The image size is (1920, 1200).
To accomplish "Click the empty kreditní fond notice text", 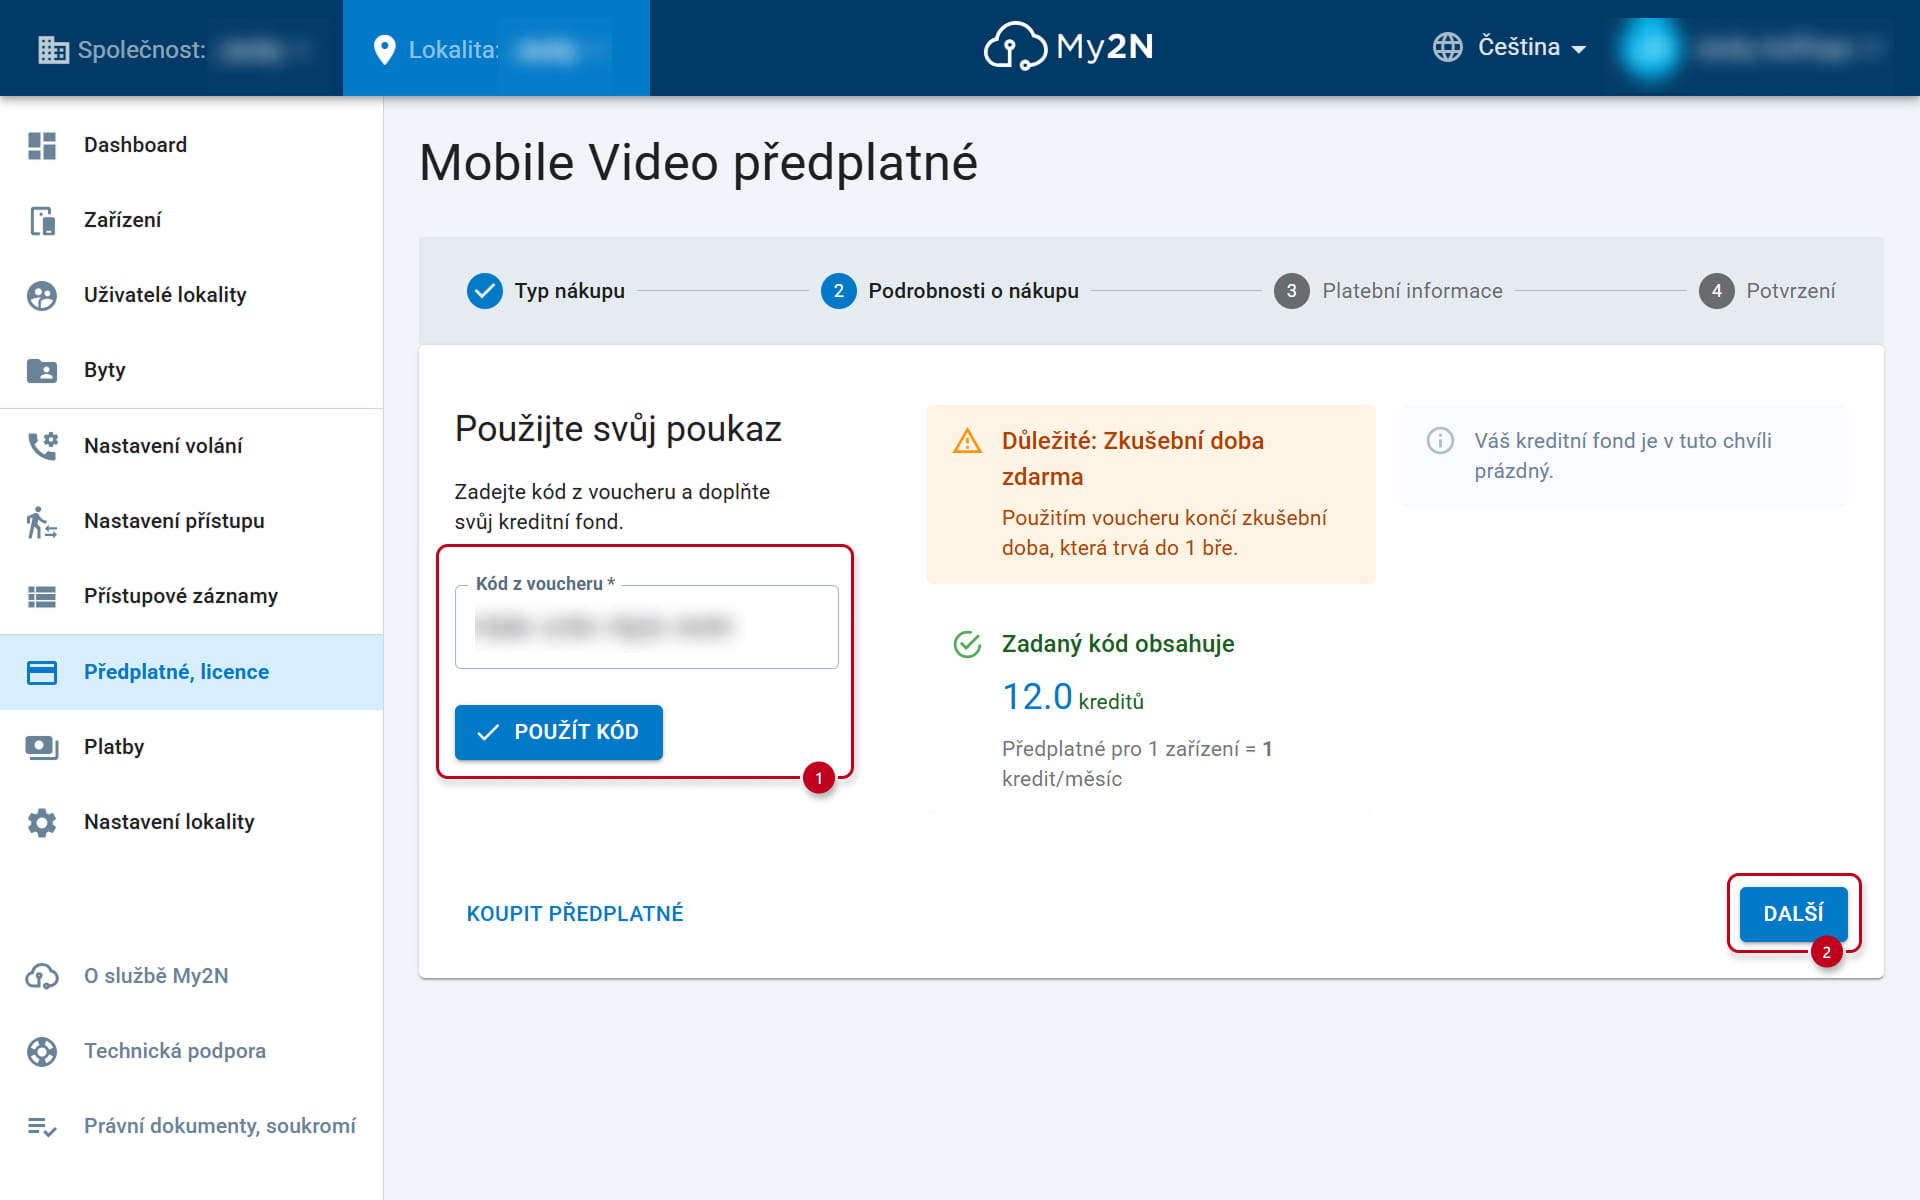I will click(x=1622, y=456).
